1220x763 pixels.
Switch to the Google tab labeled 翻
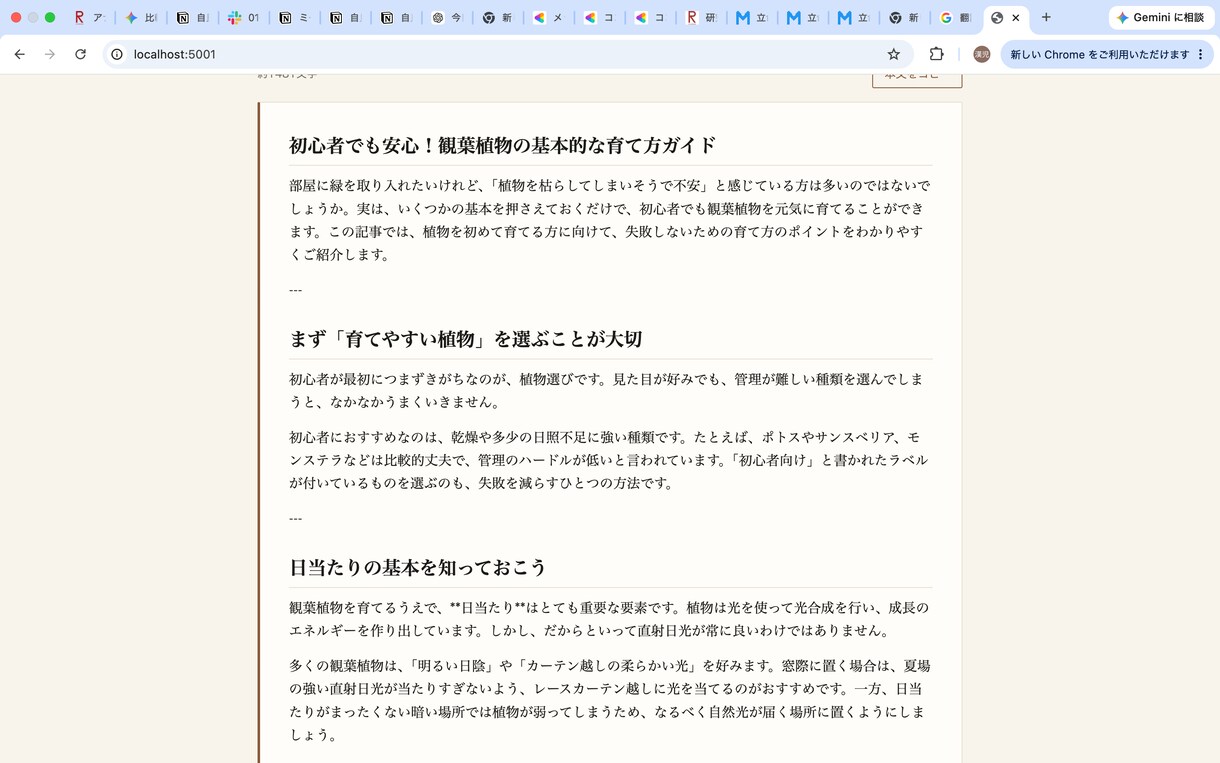click(955, 17)
